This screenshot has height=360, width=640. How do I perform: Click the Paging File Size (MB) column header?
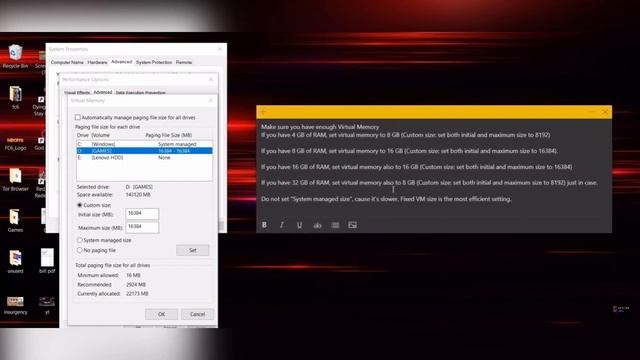point(169,135)
